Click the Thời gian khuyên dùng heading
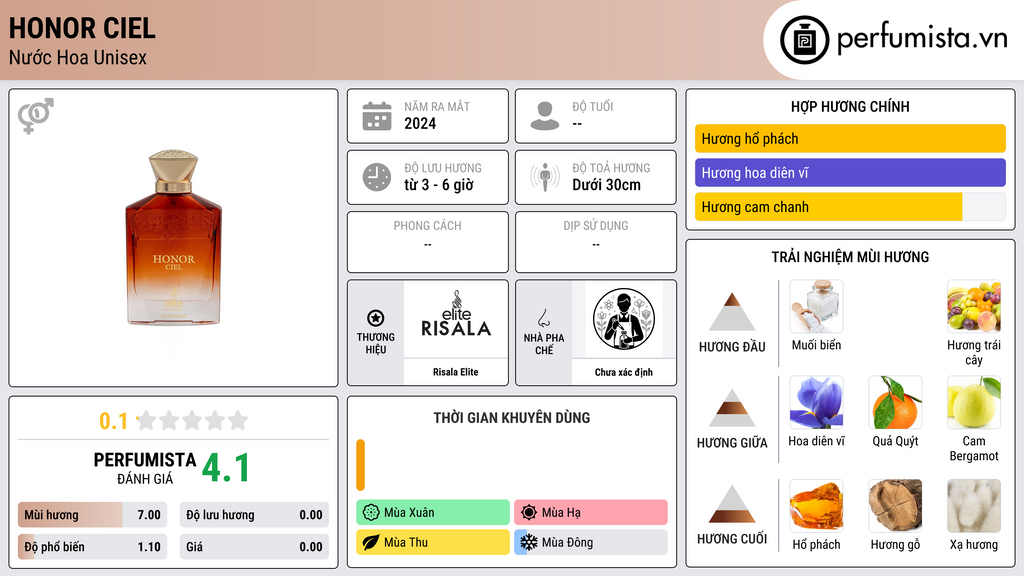The height and width of the screenshot is (576, 1024). click(512, 418)
